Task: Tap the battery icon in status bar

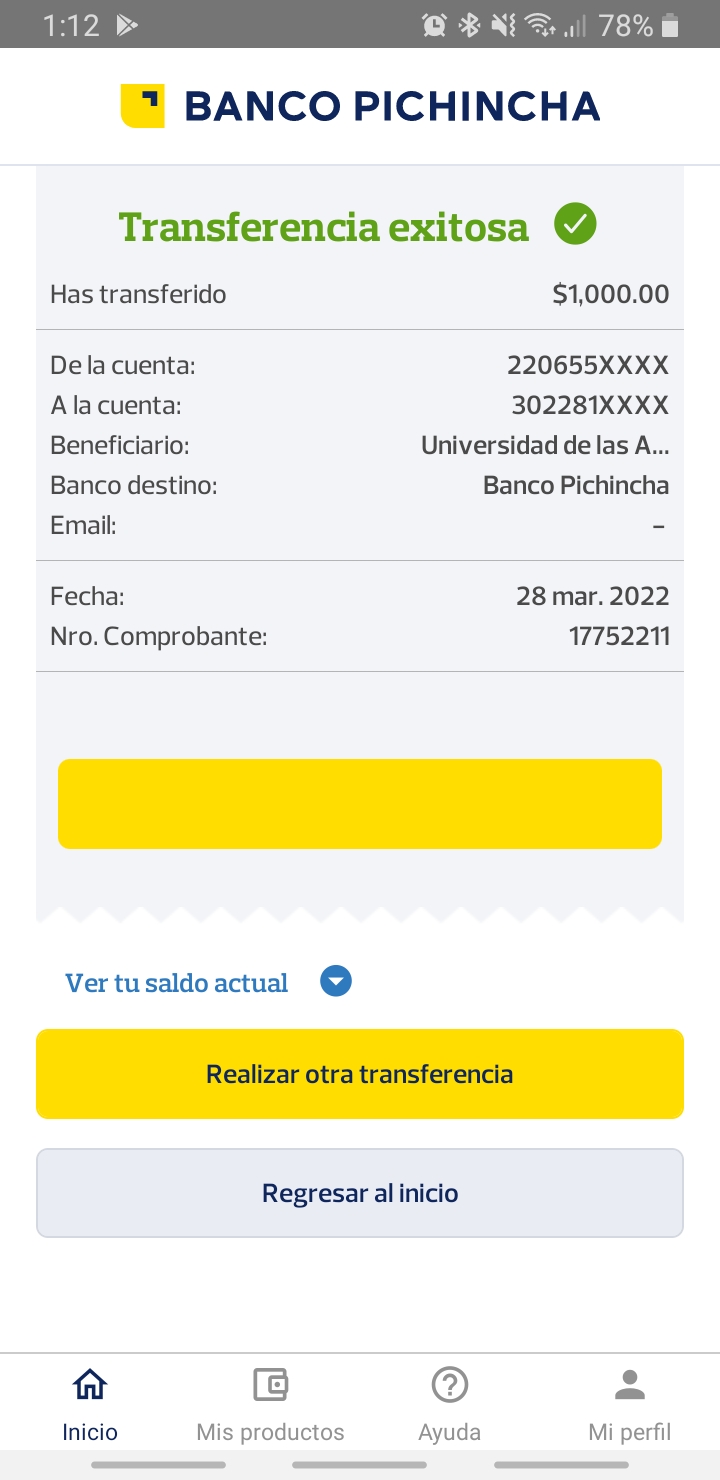Action: click(670, 26)
